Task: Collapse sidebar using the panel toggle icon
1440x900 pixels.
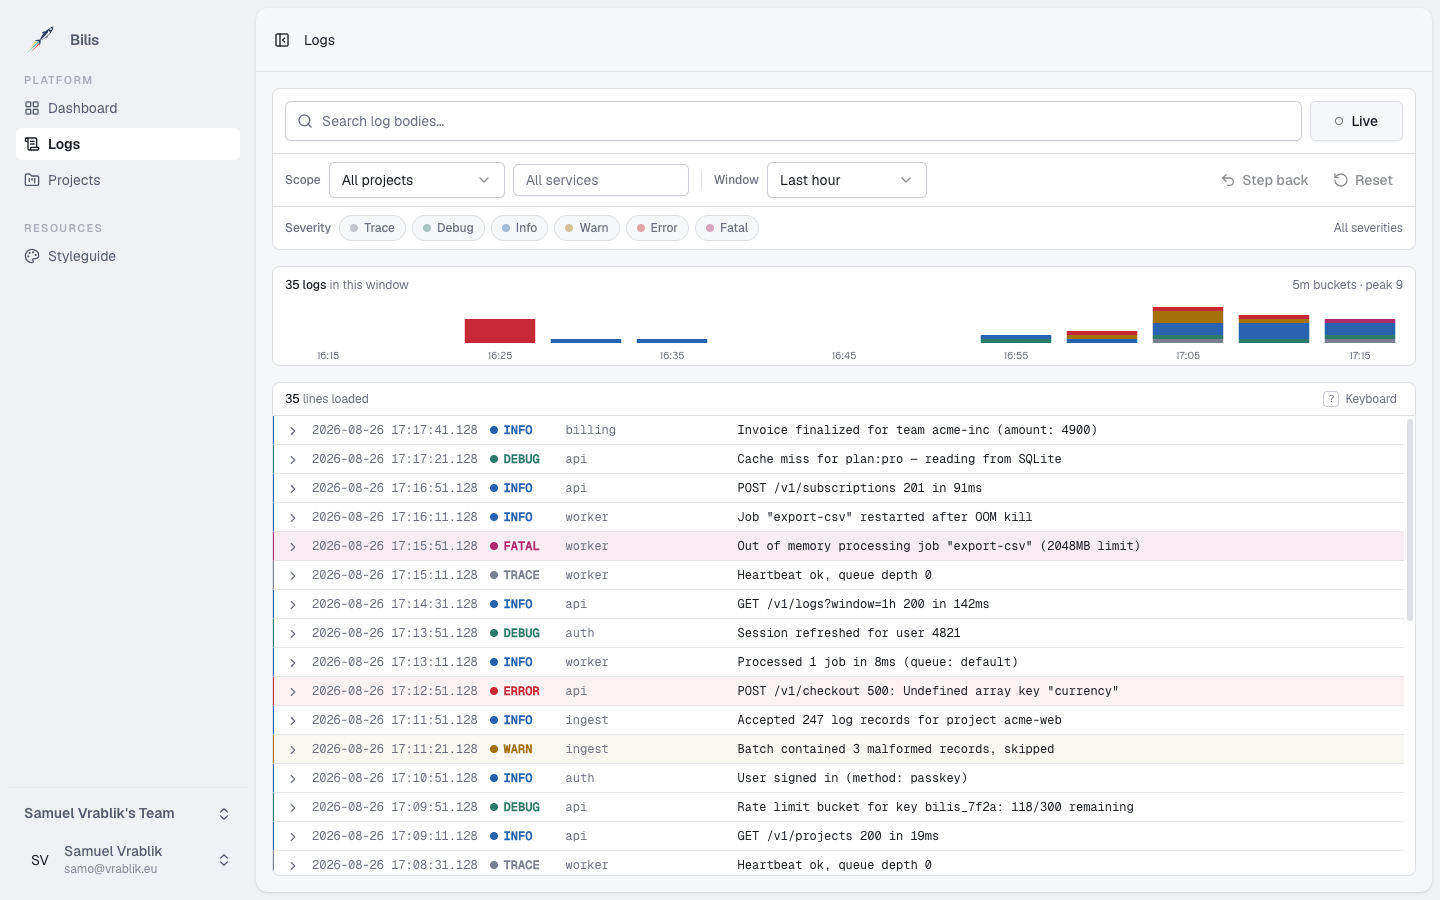Action: point(282,40)
